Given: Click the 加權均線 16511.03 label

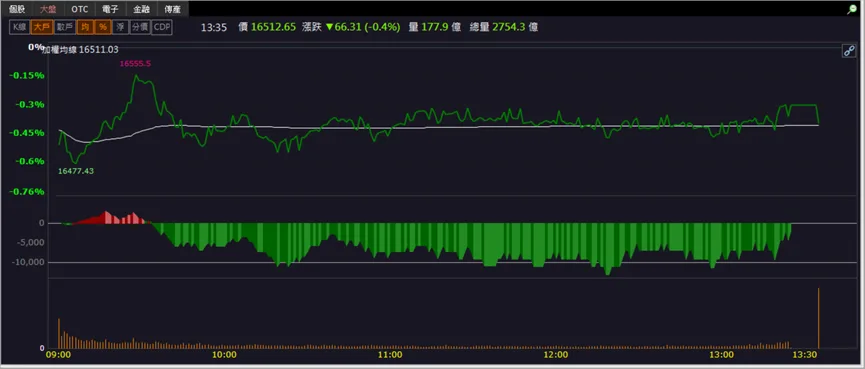Looking at the screenshot, I should (x=82, y=50).
